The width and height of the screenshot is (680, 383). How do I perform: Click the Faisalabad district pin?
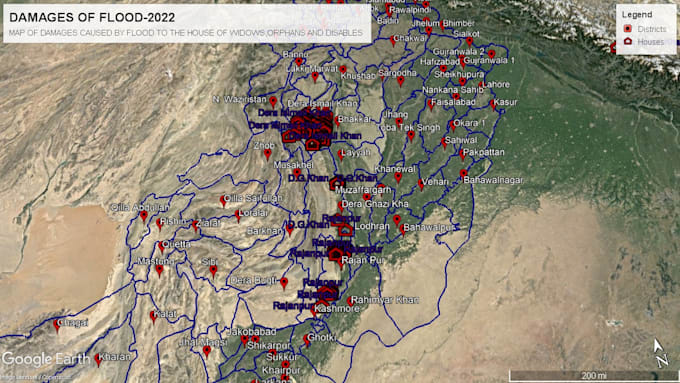coord(431,104)
